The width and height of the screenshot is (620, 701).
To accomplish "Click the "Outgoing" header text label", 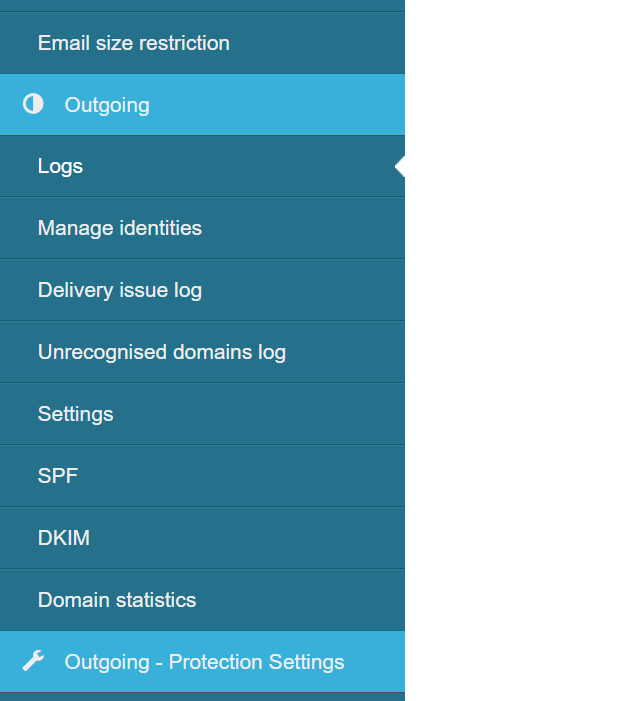I will click(x=107, y=105).
